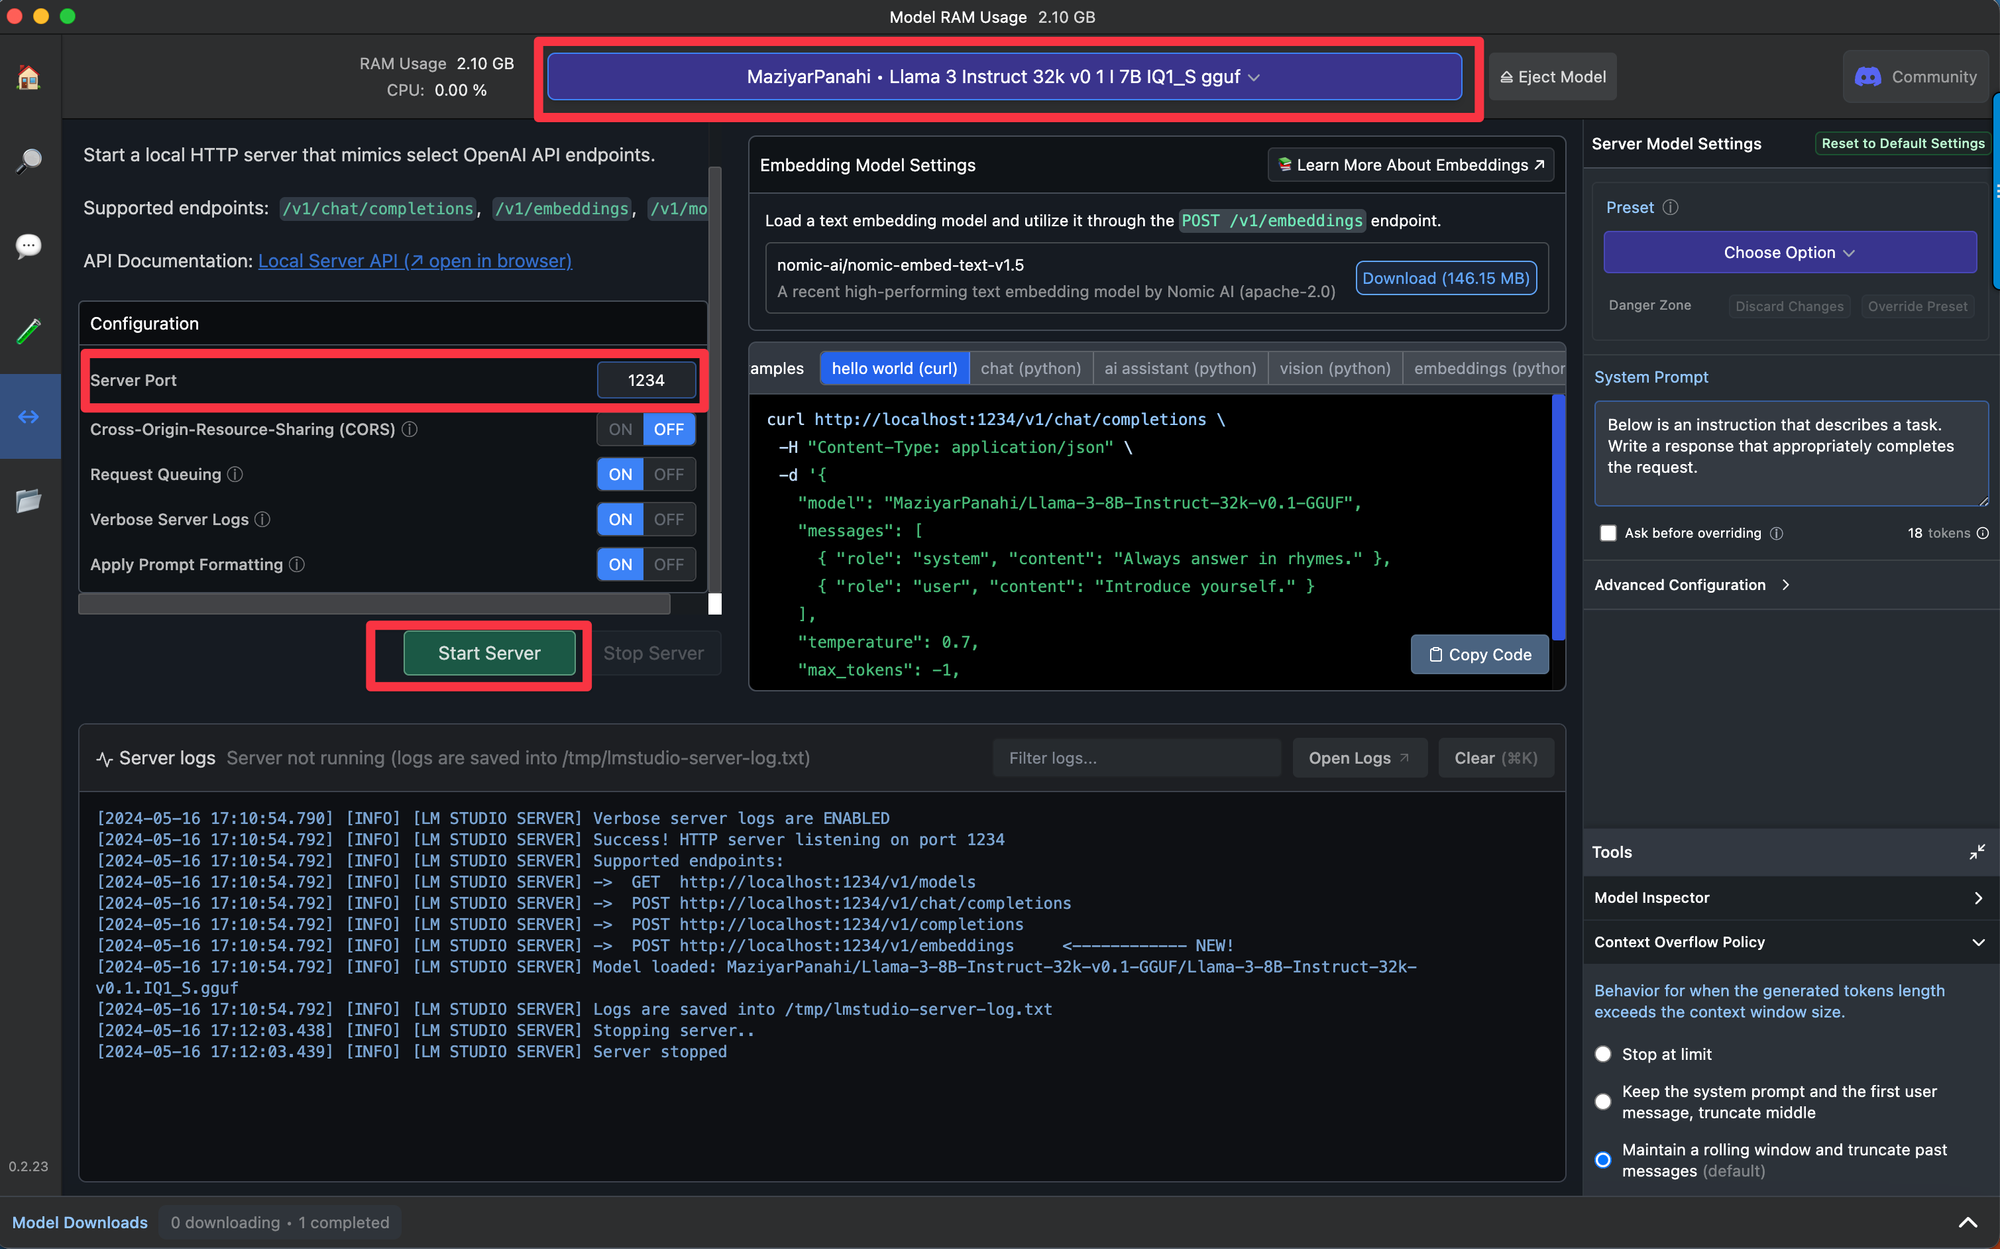Open the AI Chat bubble sidebar icon

29,246
